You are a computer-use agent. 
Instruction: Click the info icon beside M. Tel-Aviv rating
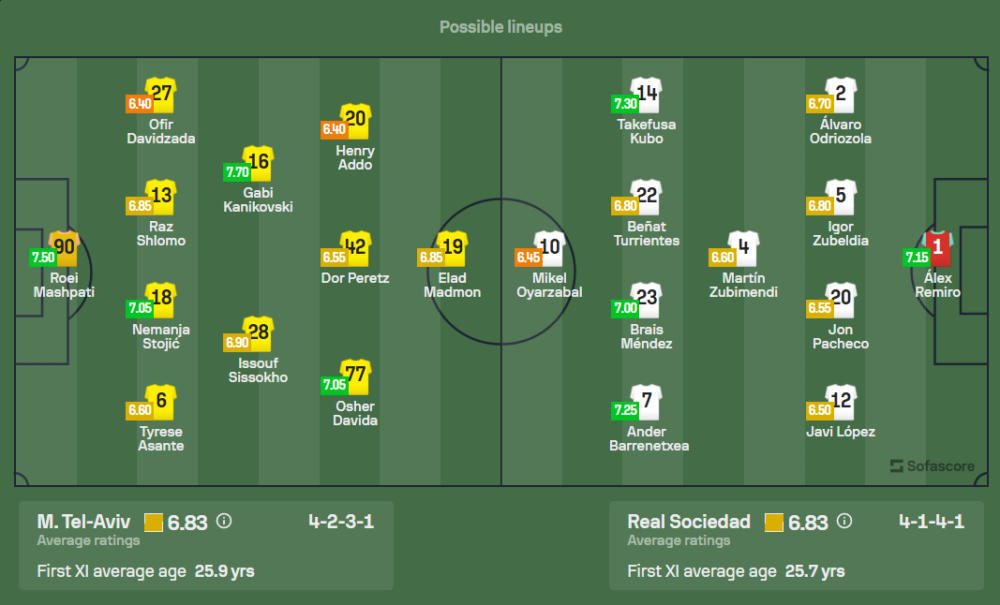224,521
